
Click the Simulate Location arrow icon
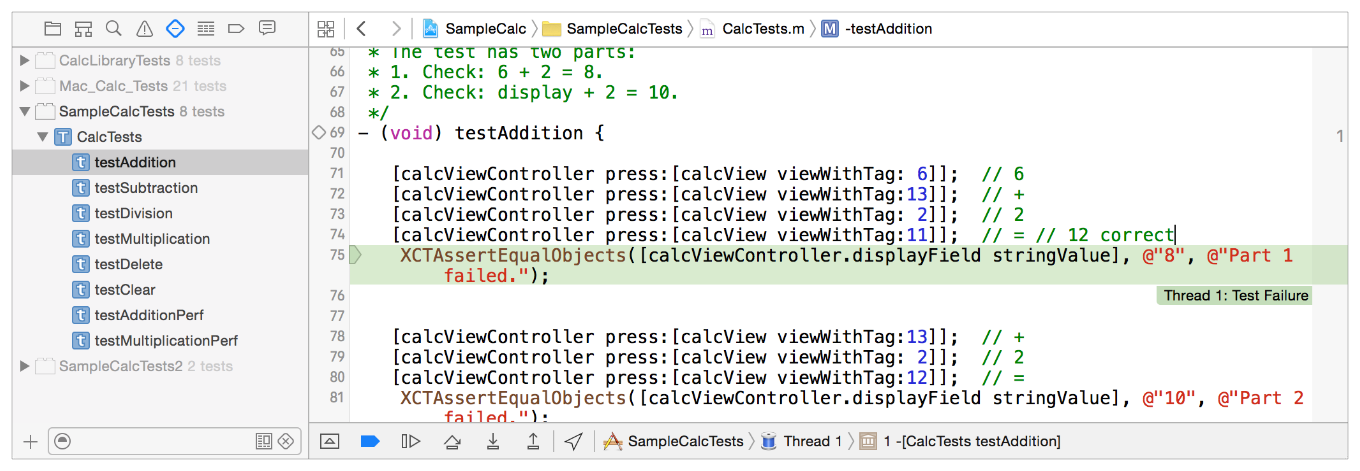[573, 441]
